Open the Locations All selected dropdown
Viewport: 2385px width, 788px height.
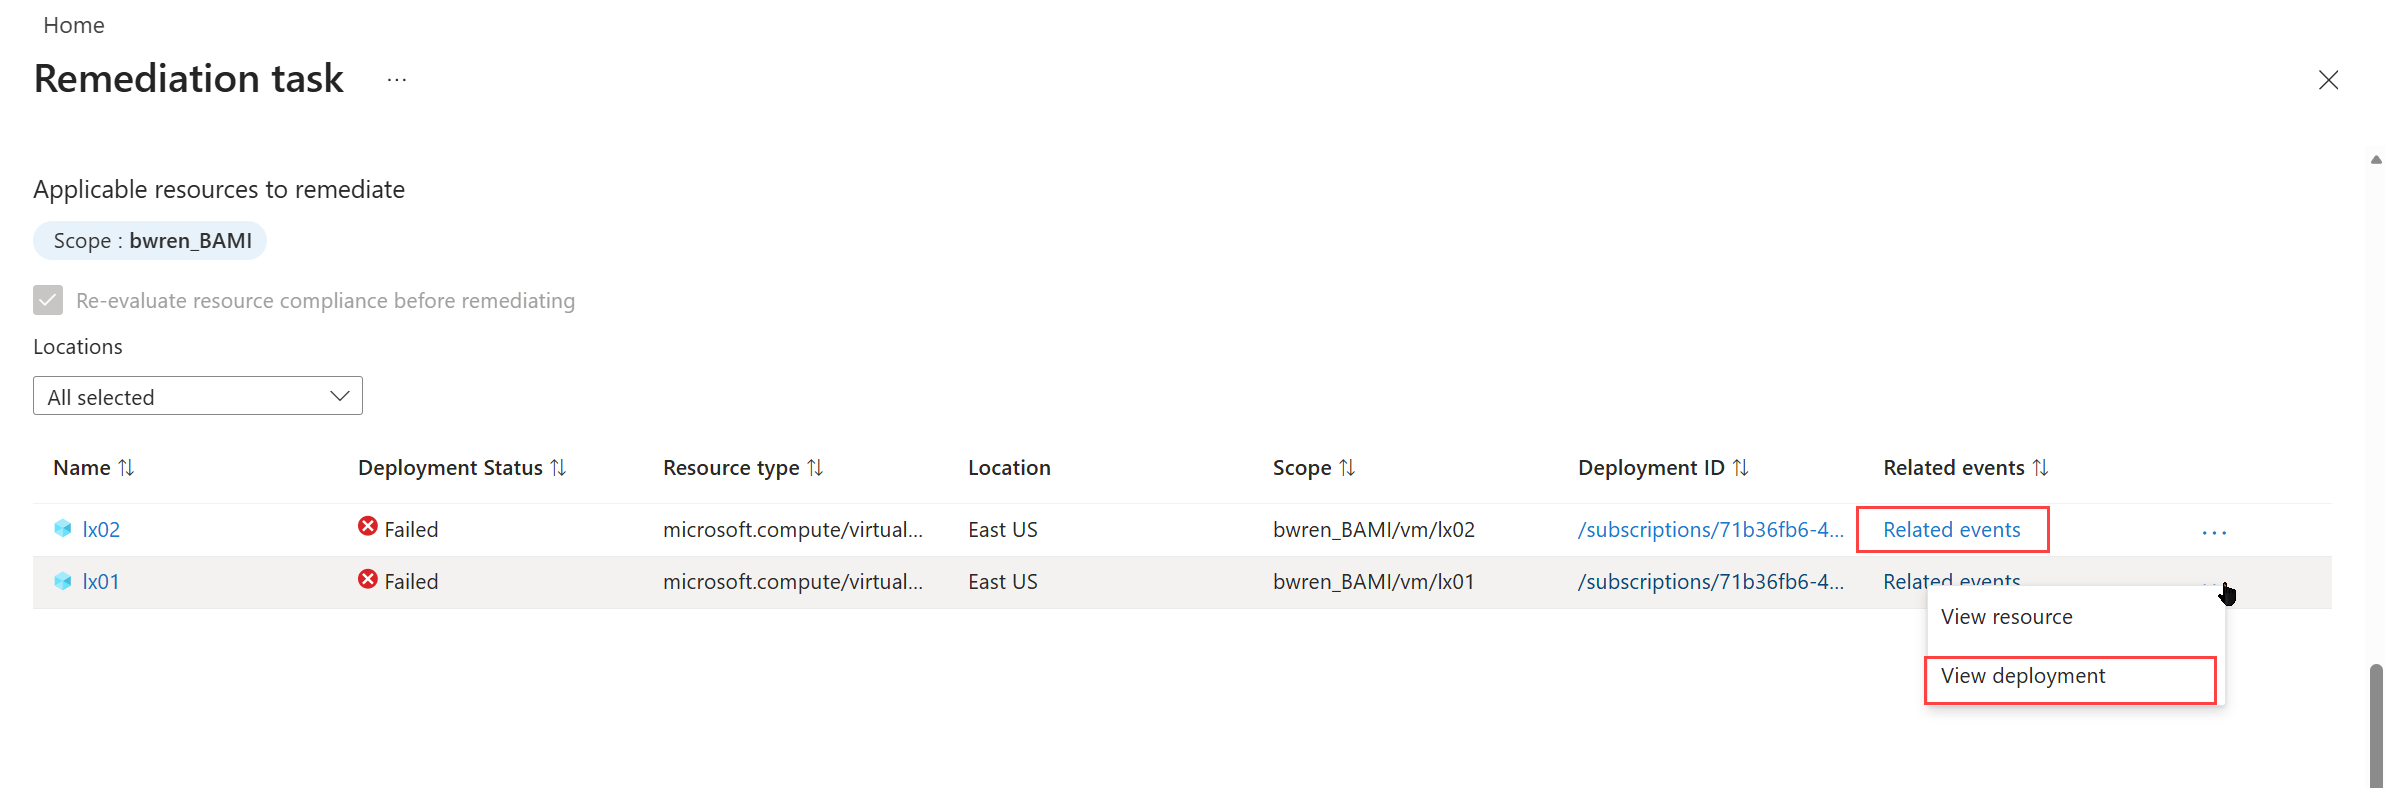198,396
